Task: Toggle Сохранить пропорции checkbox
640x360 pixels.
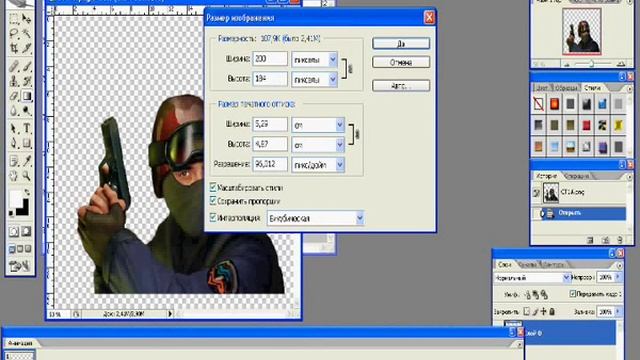Action: coord(213,200)
